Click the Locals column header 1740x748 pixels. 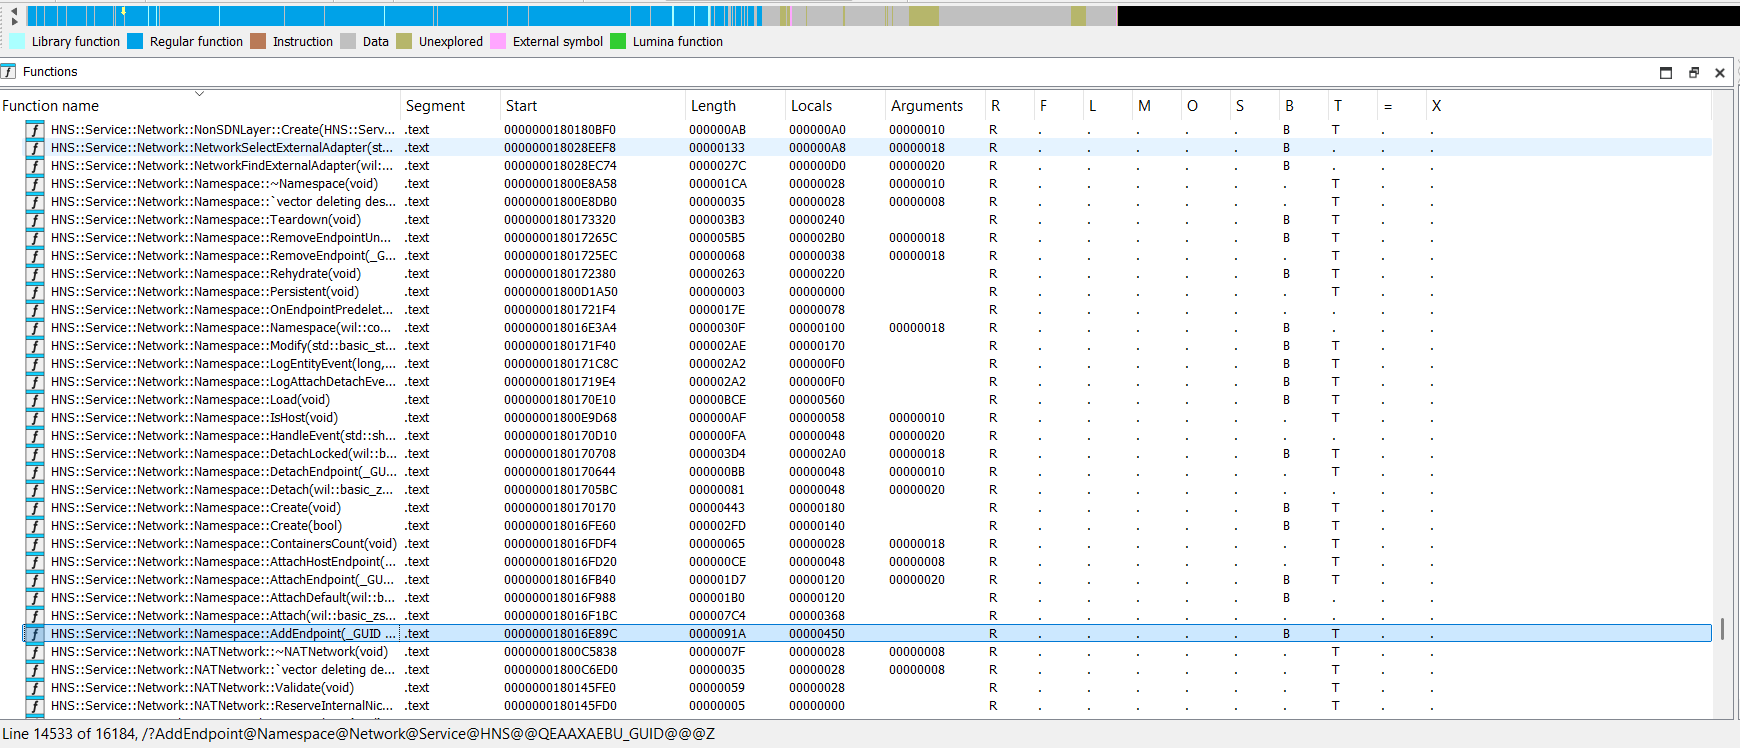click(x=811, y=106)
